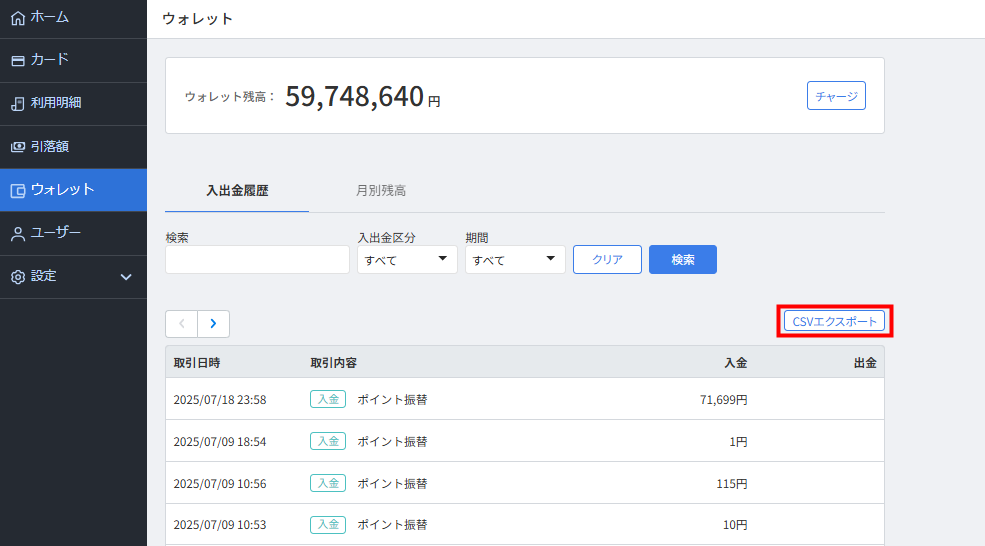Open the 引落額 money icon item

tap(18, 147)
